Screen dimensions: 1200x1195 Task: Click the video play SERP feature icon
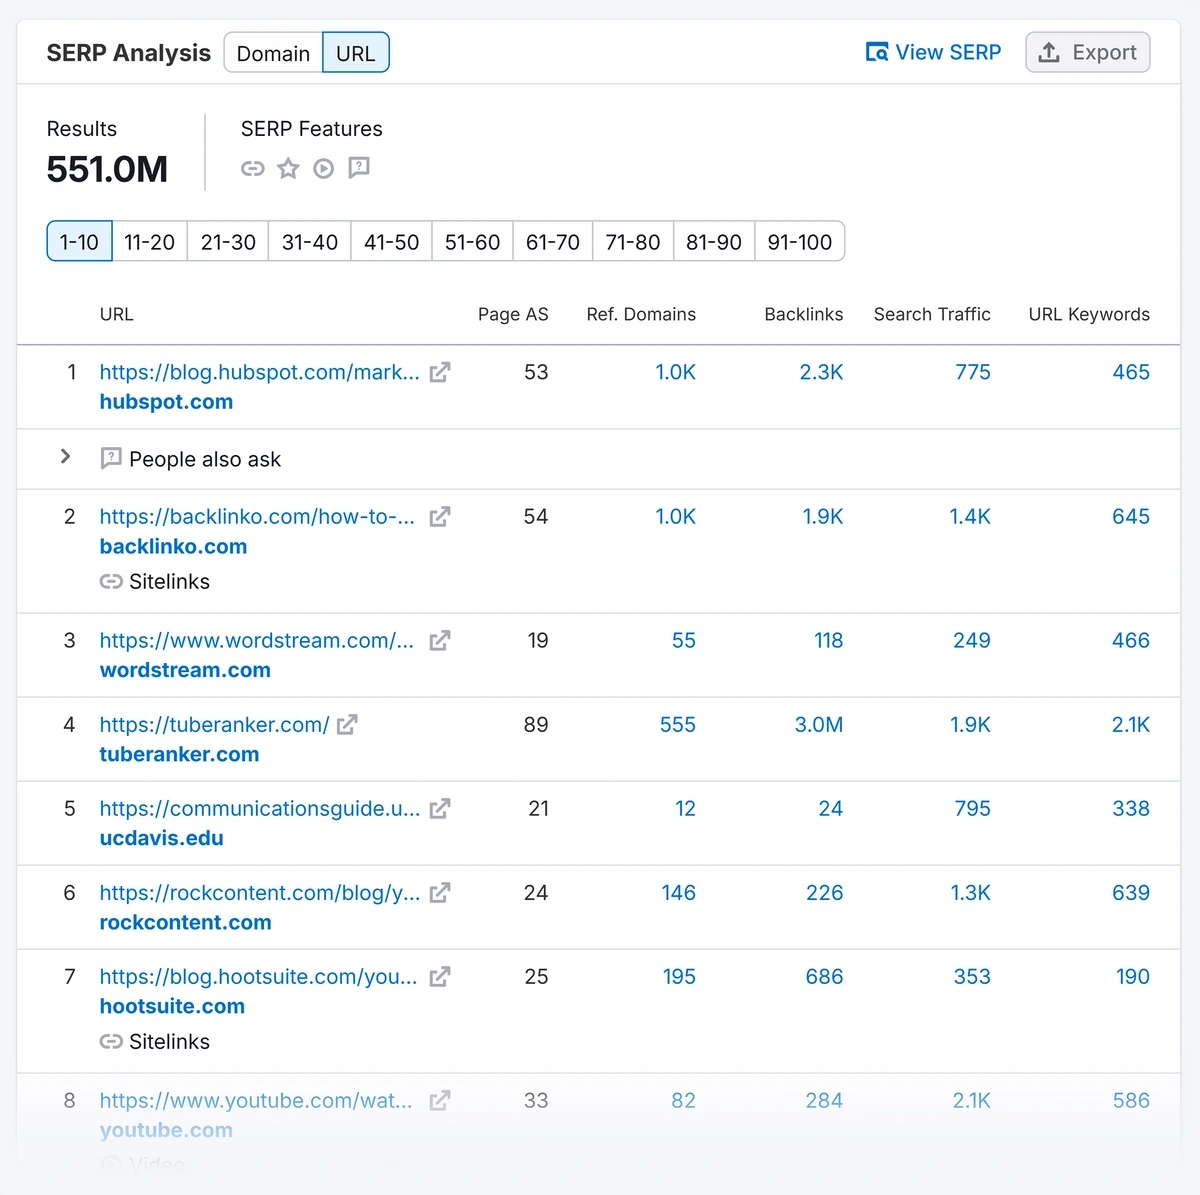point(323,168)
